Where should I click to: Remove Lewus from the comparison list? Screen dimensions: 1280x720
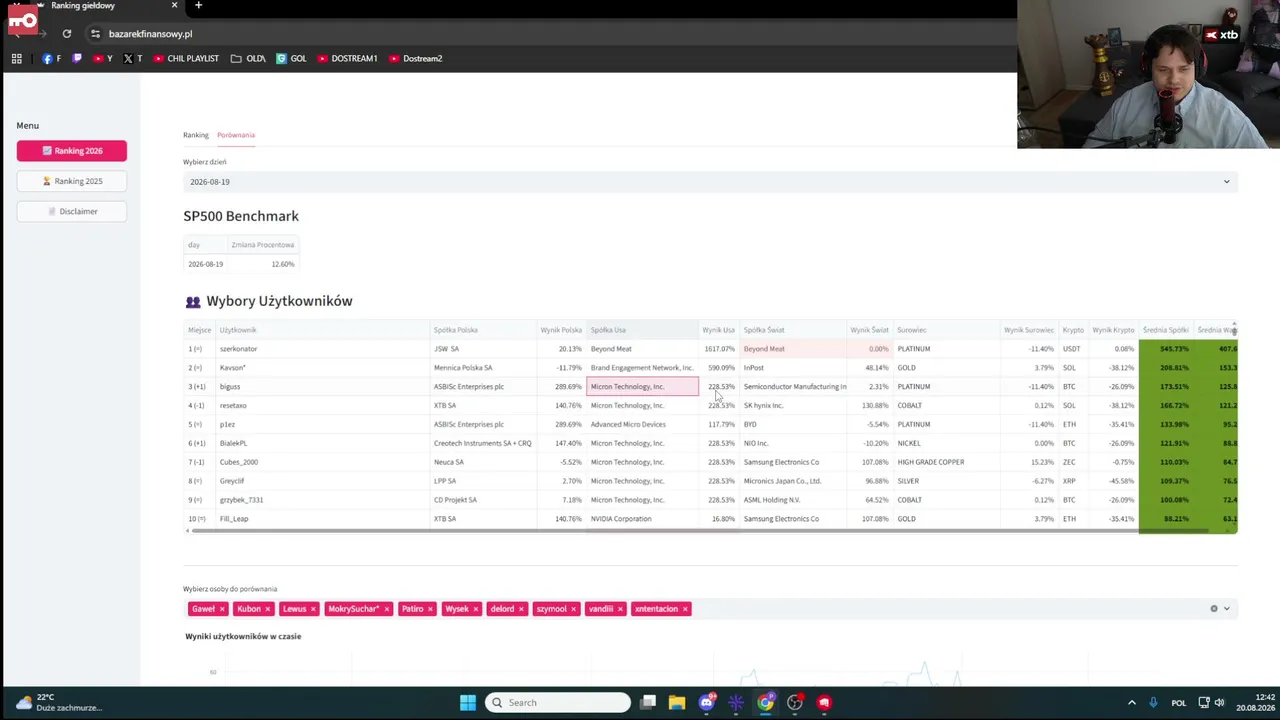tap(313, 609)
